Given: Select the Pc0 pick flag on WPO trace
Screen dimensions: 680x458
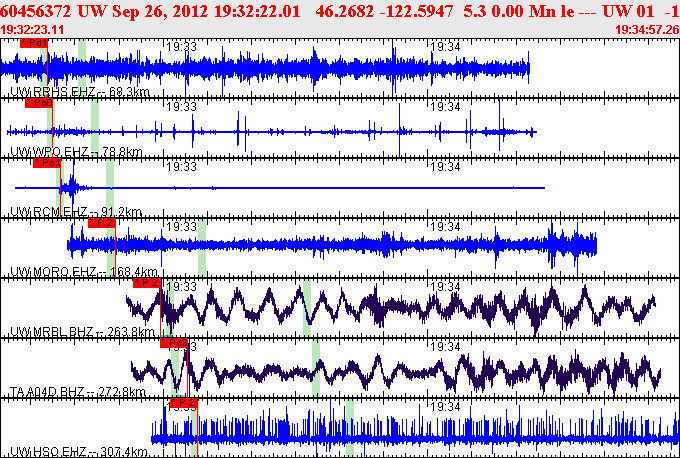Looking at the screenshot, I should pos(39,103).
